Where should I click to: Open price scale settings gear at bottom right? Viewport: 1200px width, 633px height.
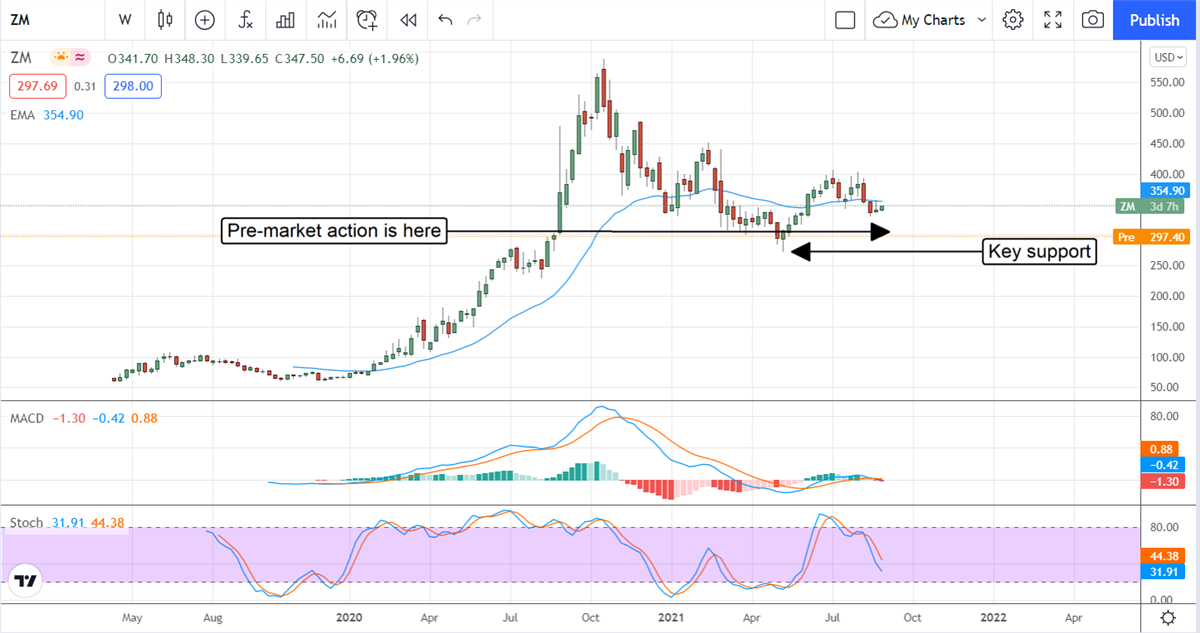click(x=1167, y=617)
